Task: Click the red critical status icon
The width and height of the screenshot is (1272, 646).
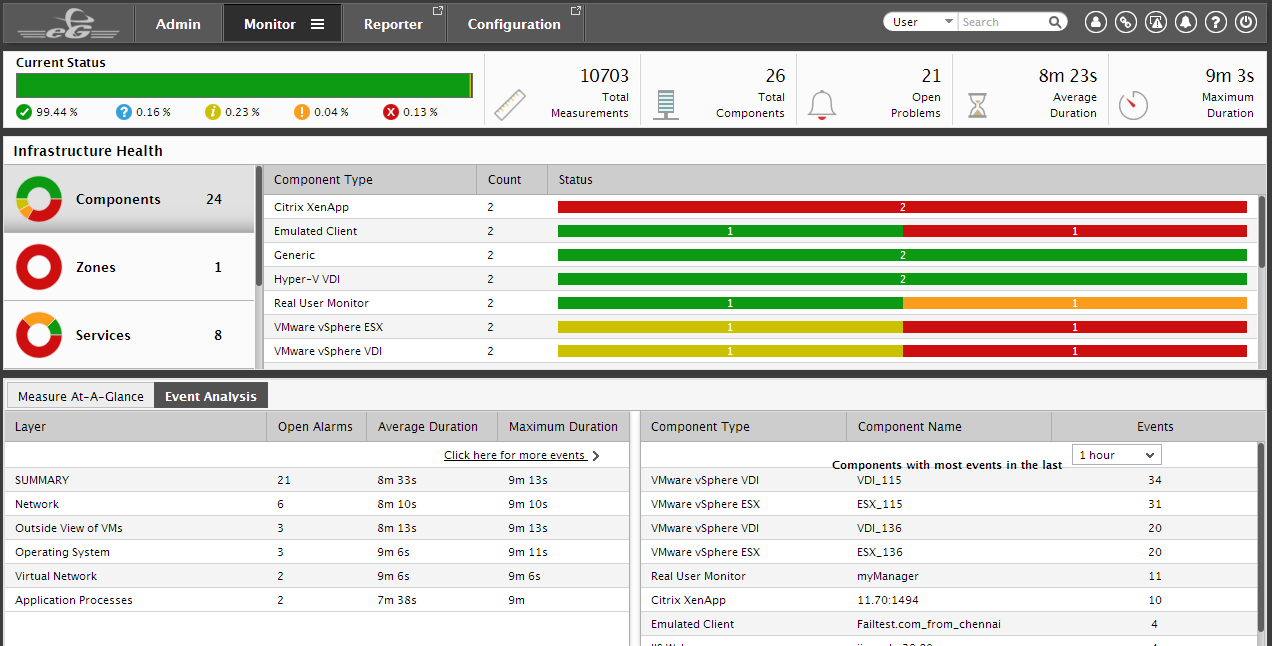Action: click(391, 112)
